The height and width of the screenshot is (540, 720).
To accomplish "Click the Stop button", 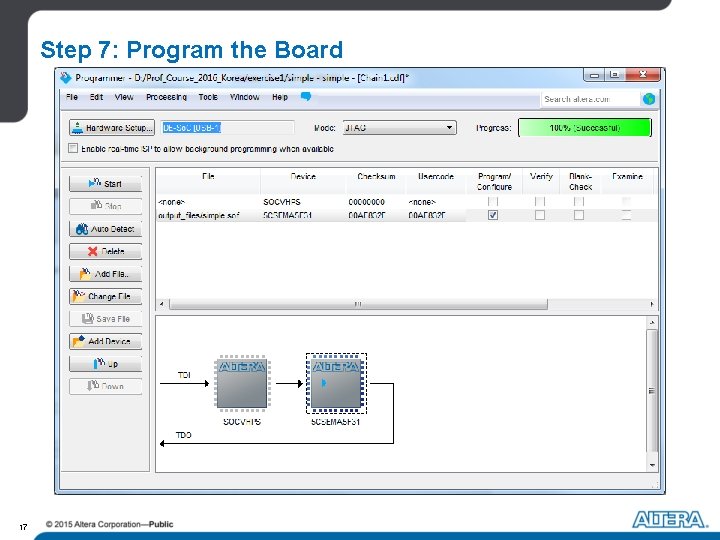I will tap(105, 206).
